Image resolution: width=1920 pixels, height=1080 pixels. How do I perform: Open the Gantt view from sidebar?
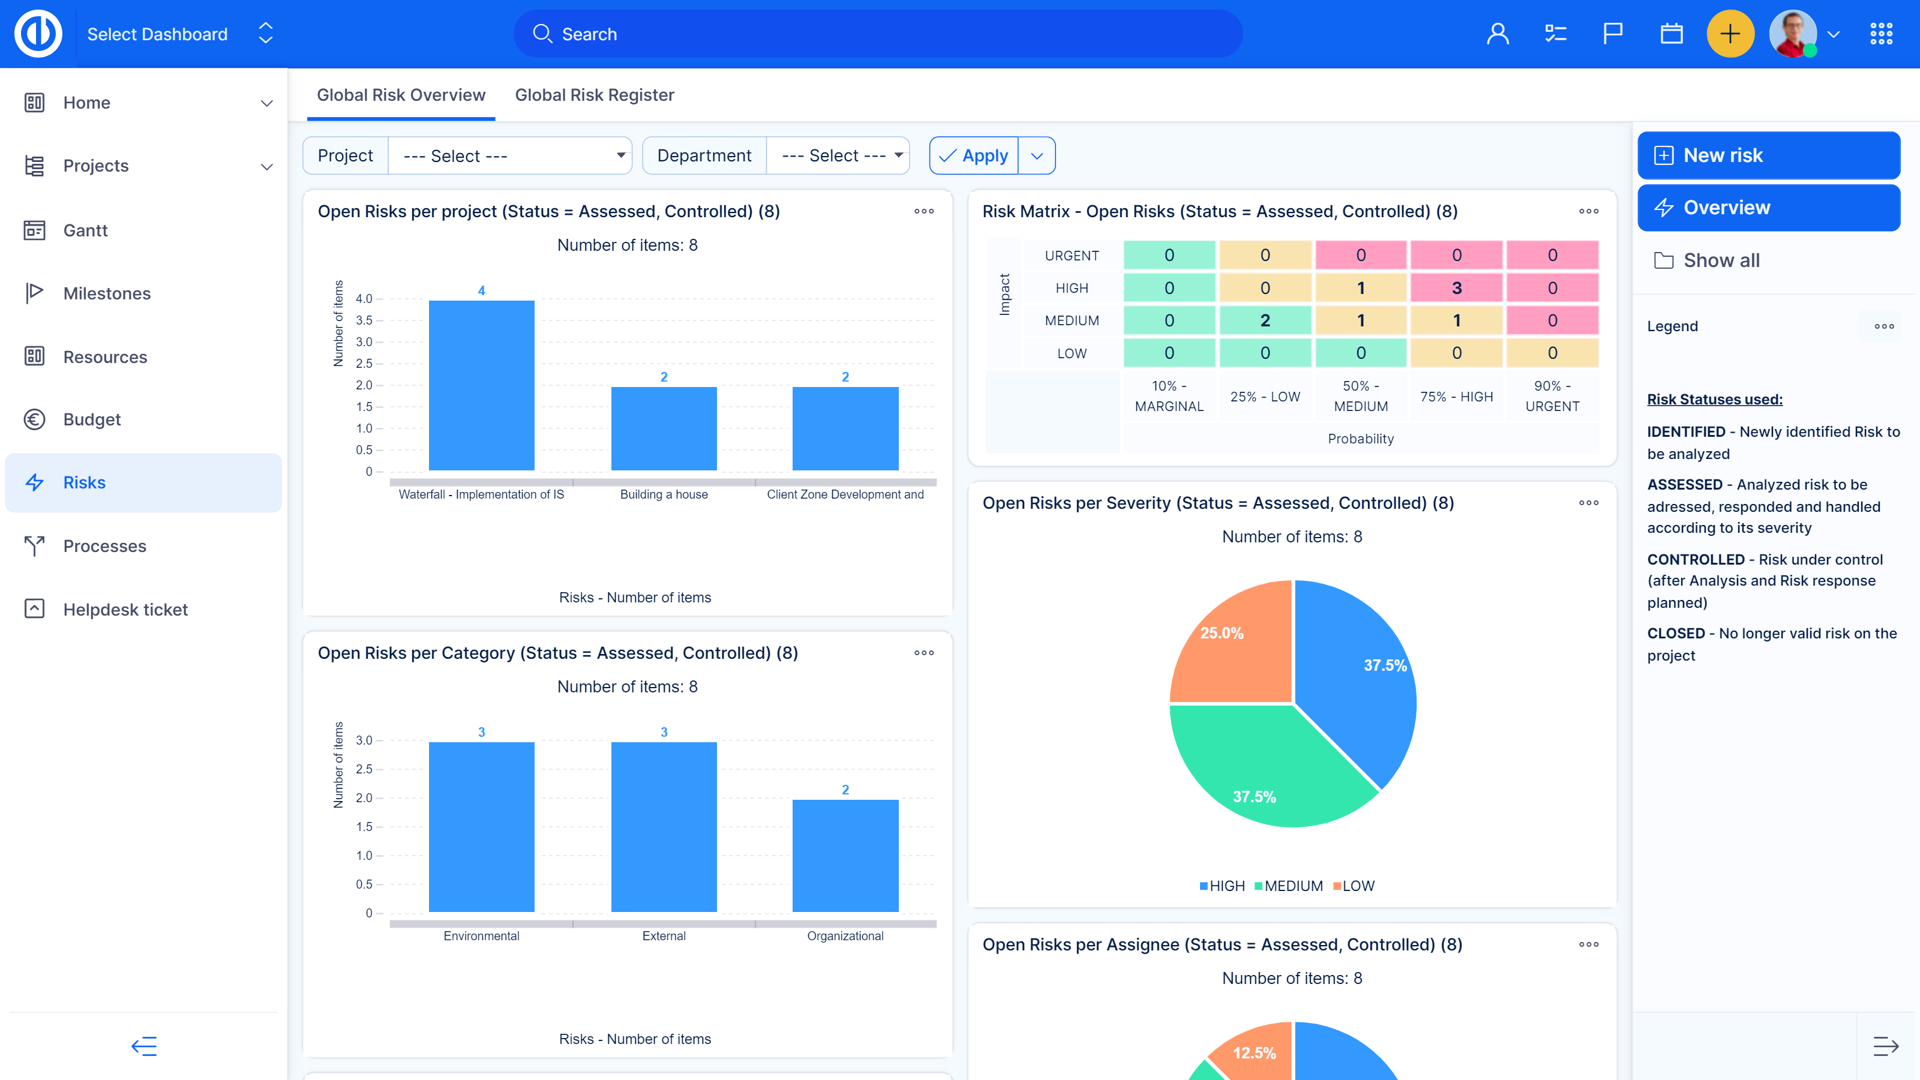[84, 230]
